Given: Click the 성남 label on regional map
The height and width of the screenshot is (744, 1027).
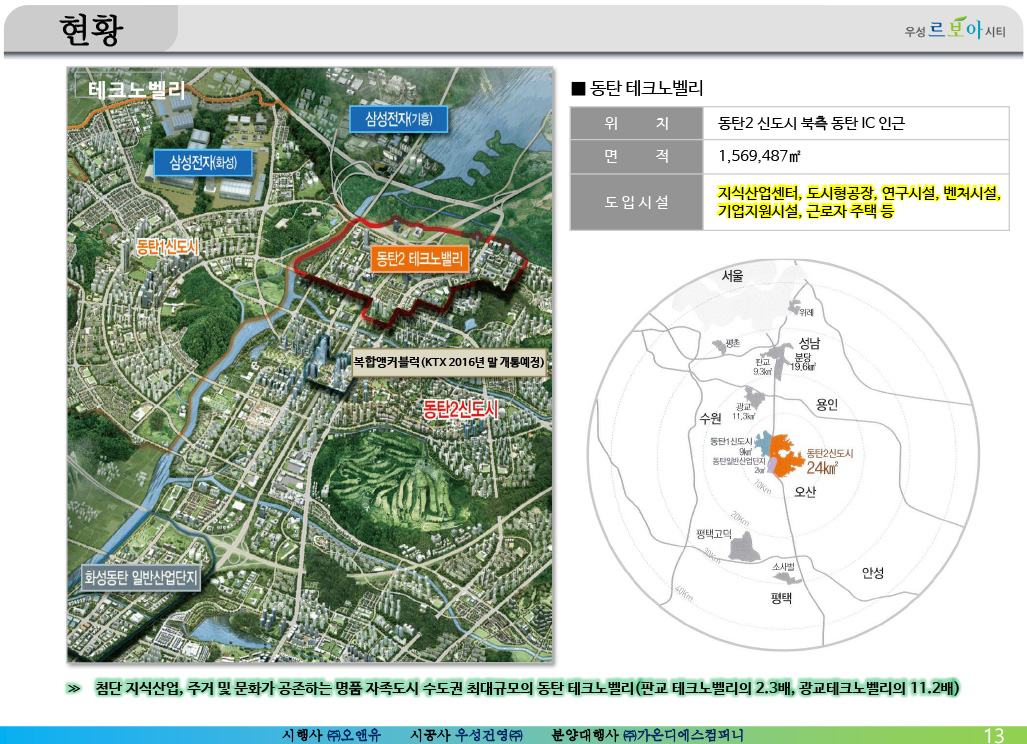Looking at the screenshot, I should [810, 343].
